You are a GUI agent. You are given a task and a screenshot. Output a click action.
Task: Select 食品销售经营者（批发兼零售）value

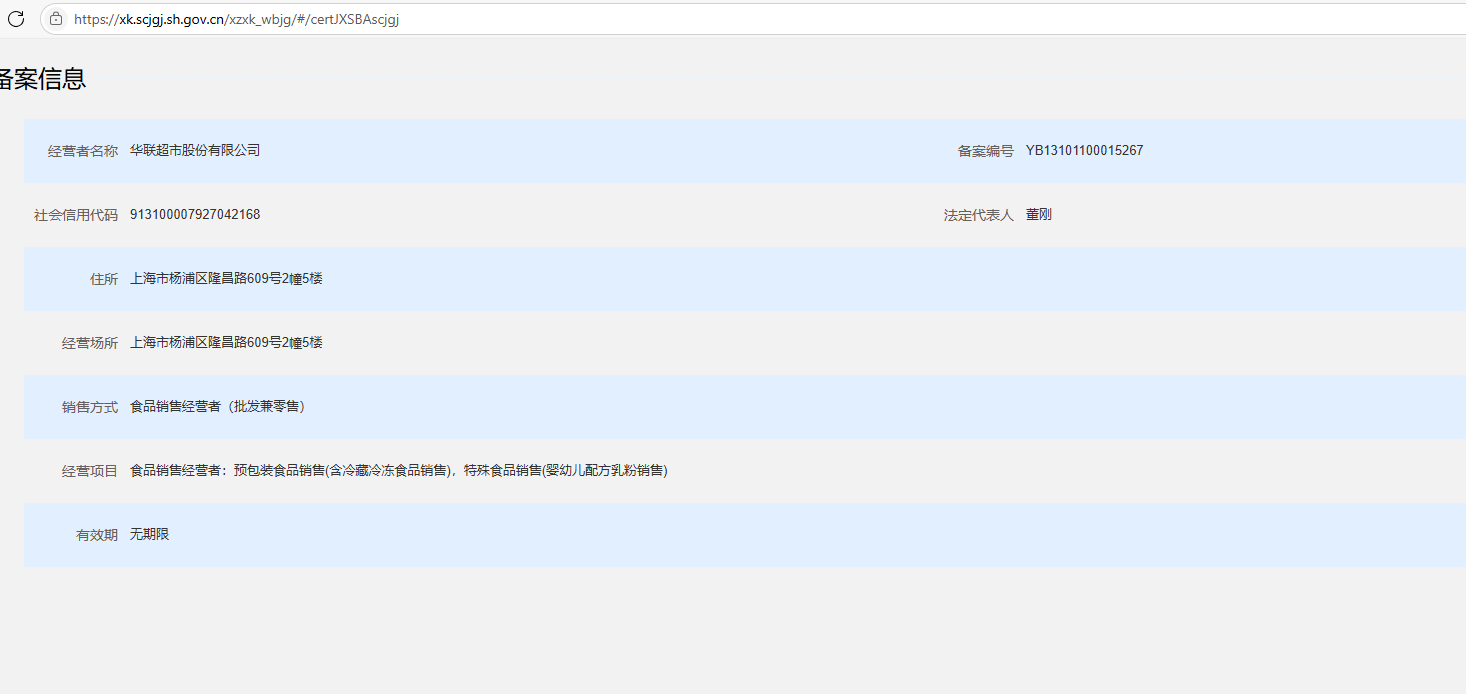point(218,406)
